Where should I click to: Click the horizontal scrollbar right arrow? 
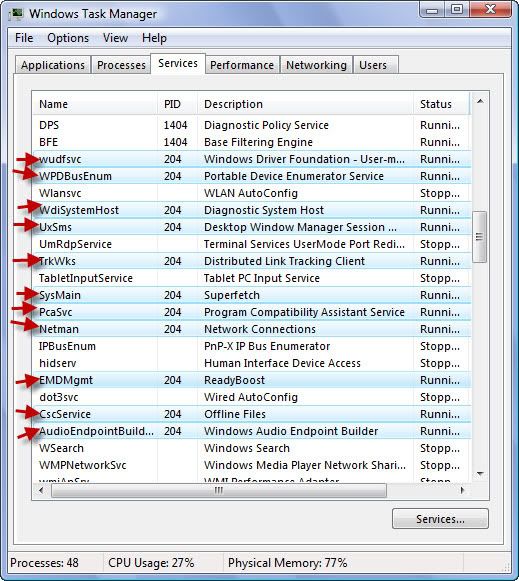point(462,490)
